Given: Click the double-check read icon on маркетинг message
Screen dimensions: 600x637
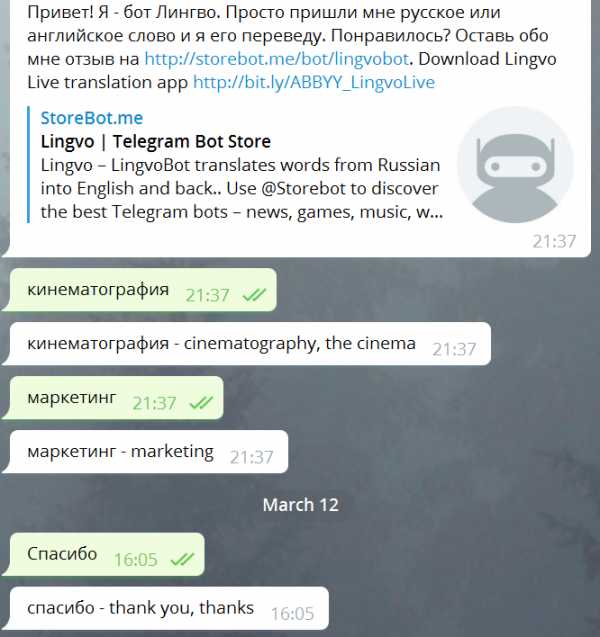Looking at the screenshot, I should [201, 403].
